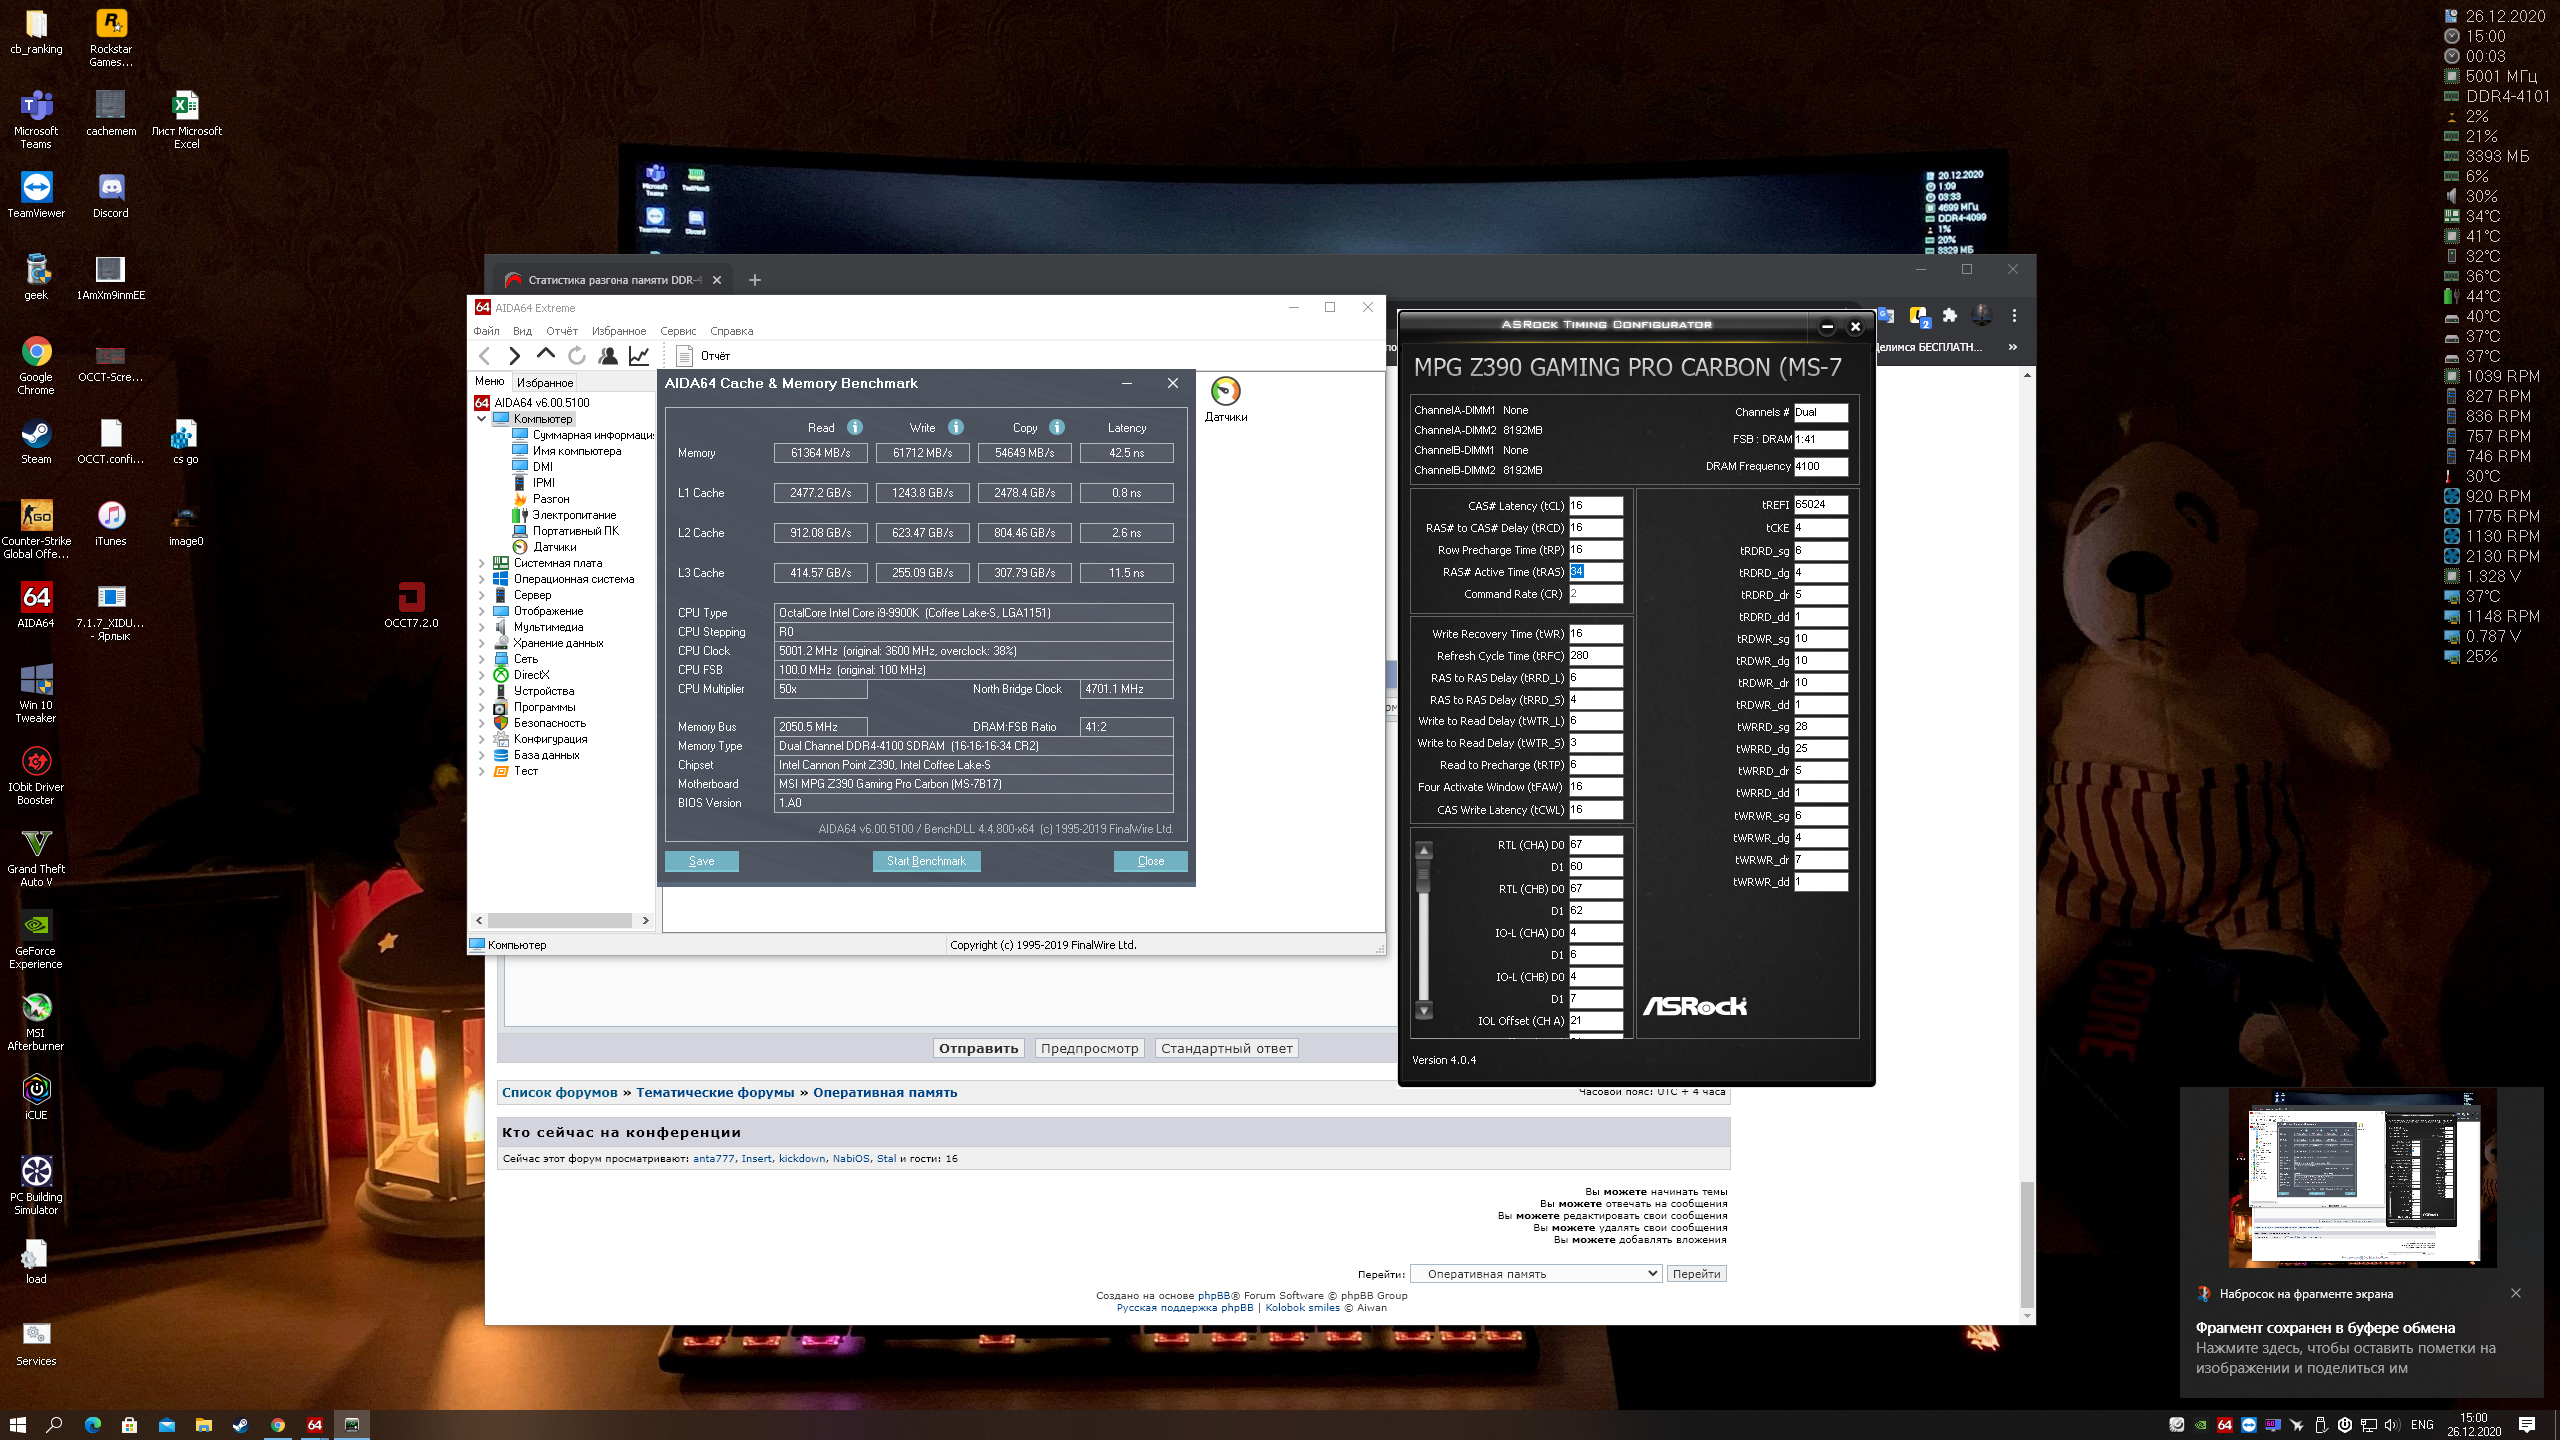Click the Отчёт report toolbar button
Viewport: 2560px width, 1440px height.
pos(704,355)
